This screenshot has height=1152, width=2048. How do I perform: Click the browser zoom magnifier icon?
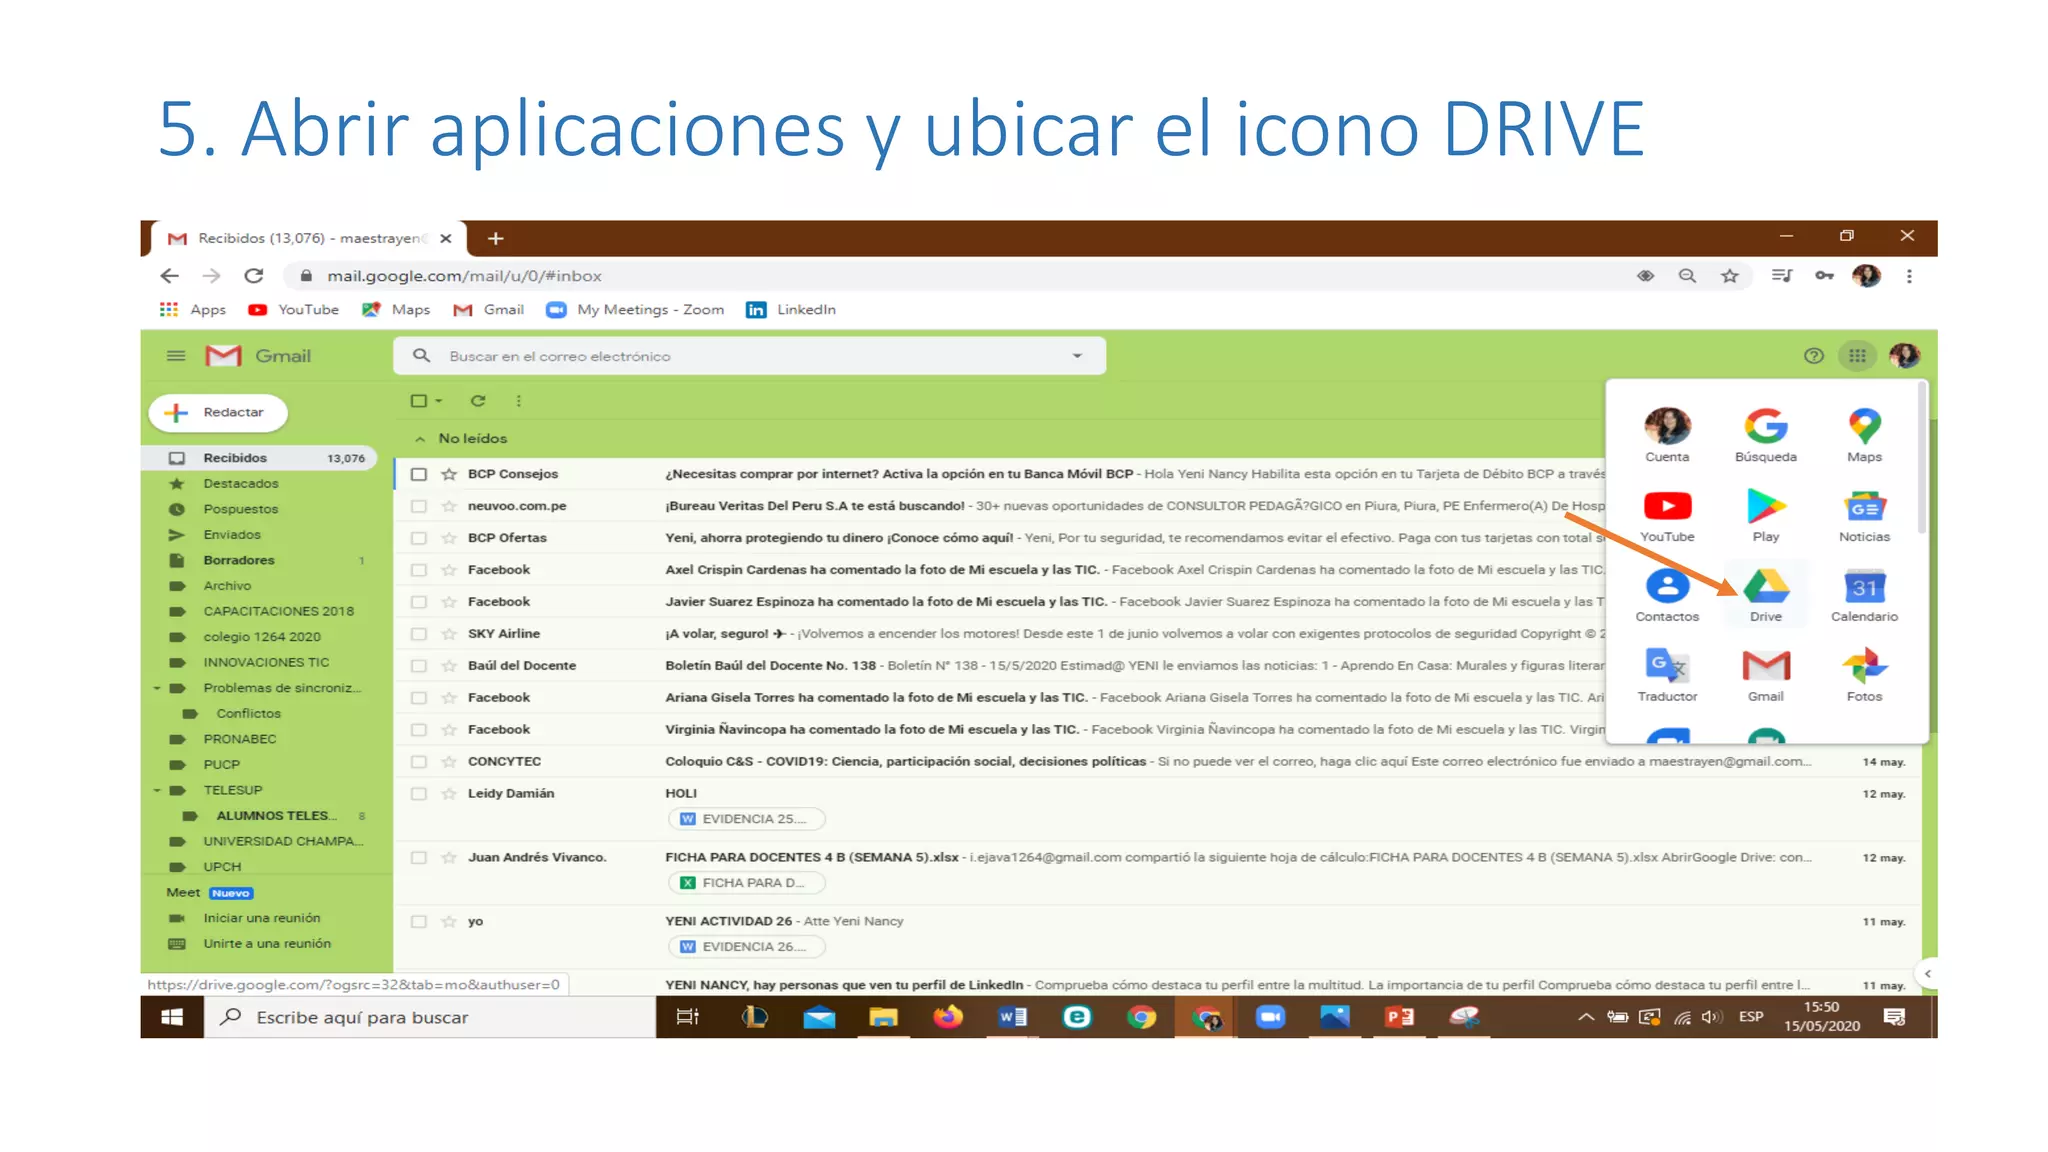[1687, 276]
